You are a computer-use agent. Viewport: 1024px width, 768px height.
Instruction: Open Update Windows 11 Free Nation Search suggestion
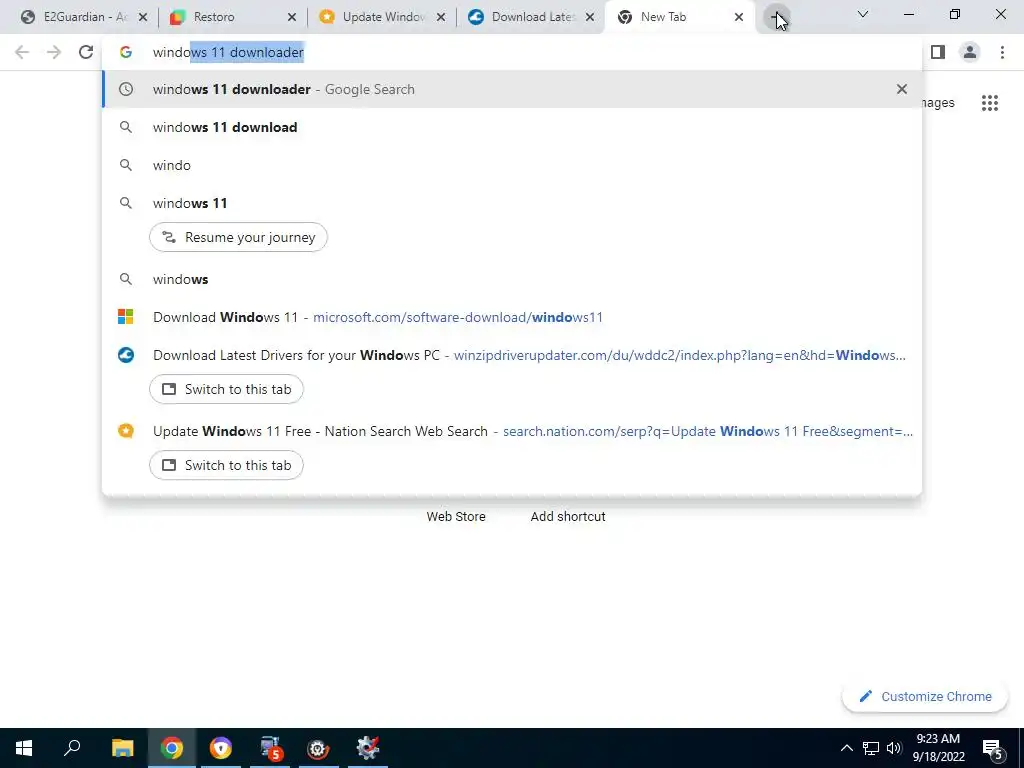[511, 431]
